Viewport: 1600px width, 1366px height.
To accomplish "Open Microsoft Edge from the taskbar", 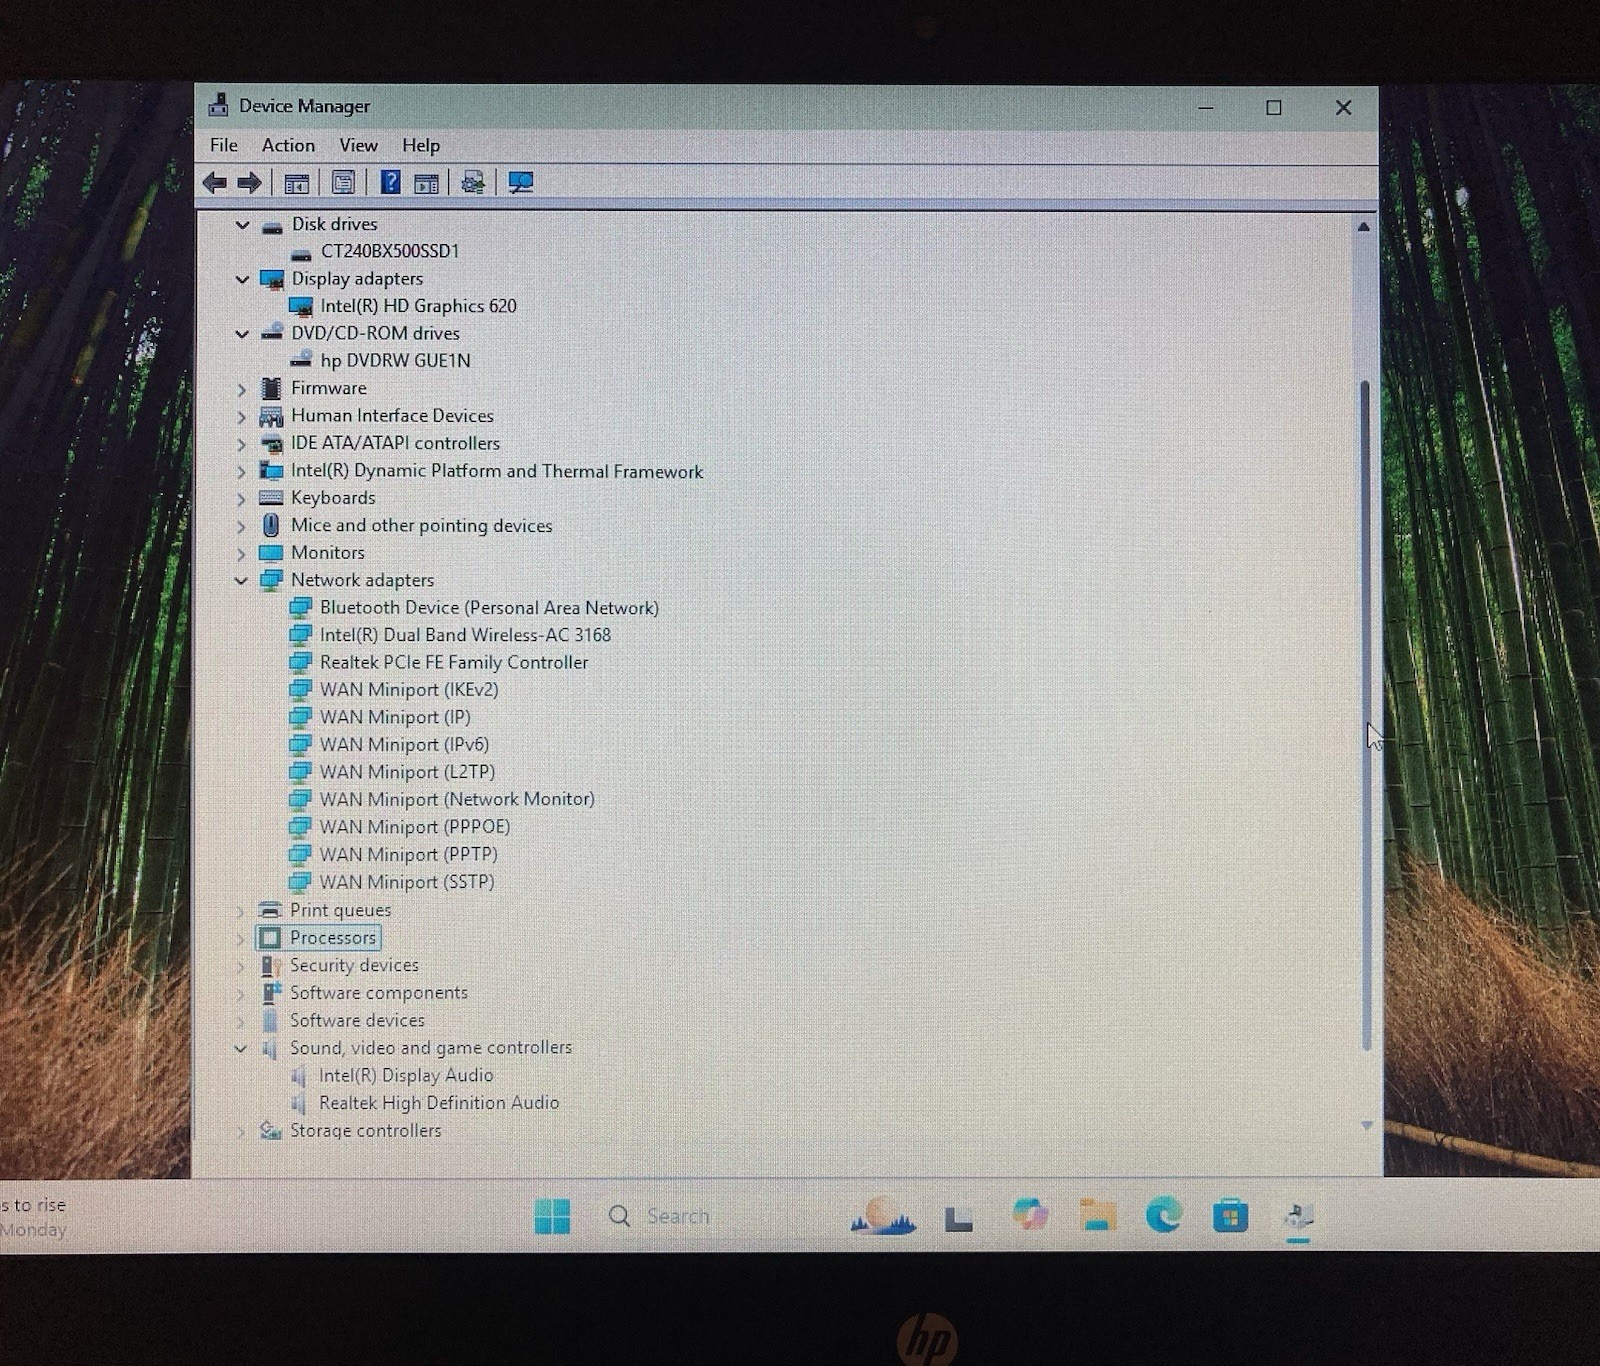I will pos(1164,1215).
